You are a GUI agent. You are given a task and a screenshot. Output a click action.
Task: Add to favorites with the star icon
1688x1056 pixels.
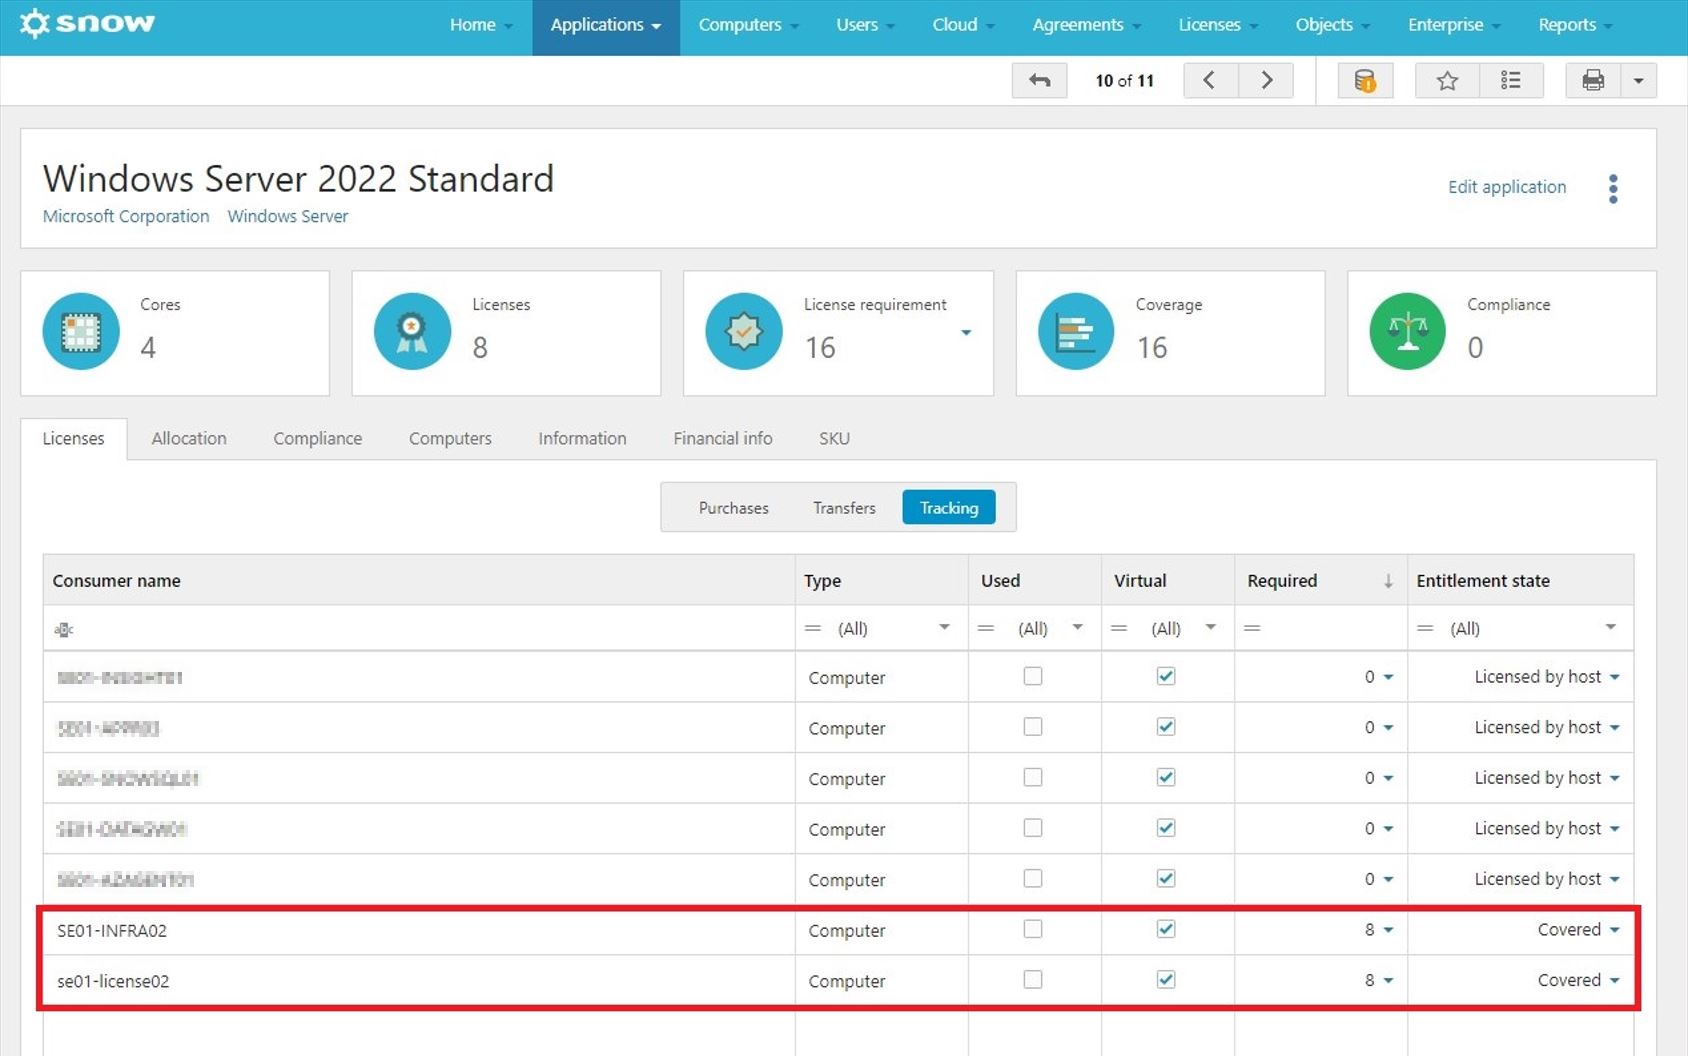tap(1447, 81)
